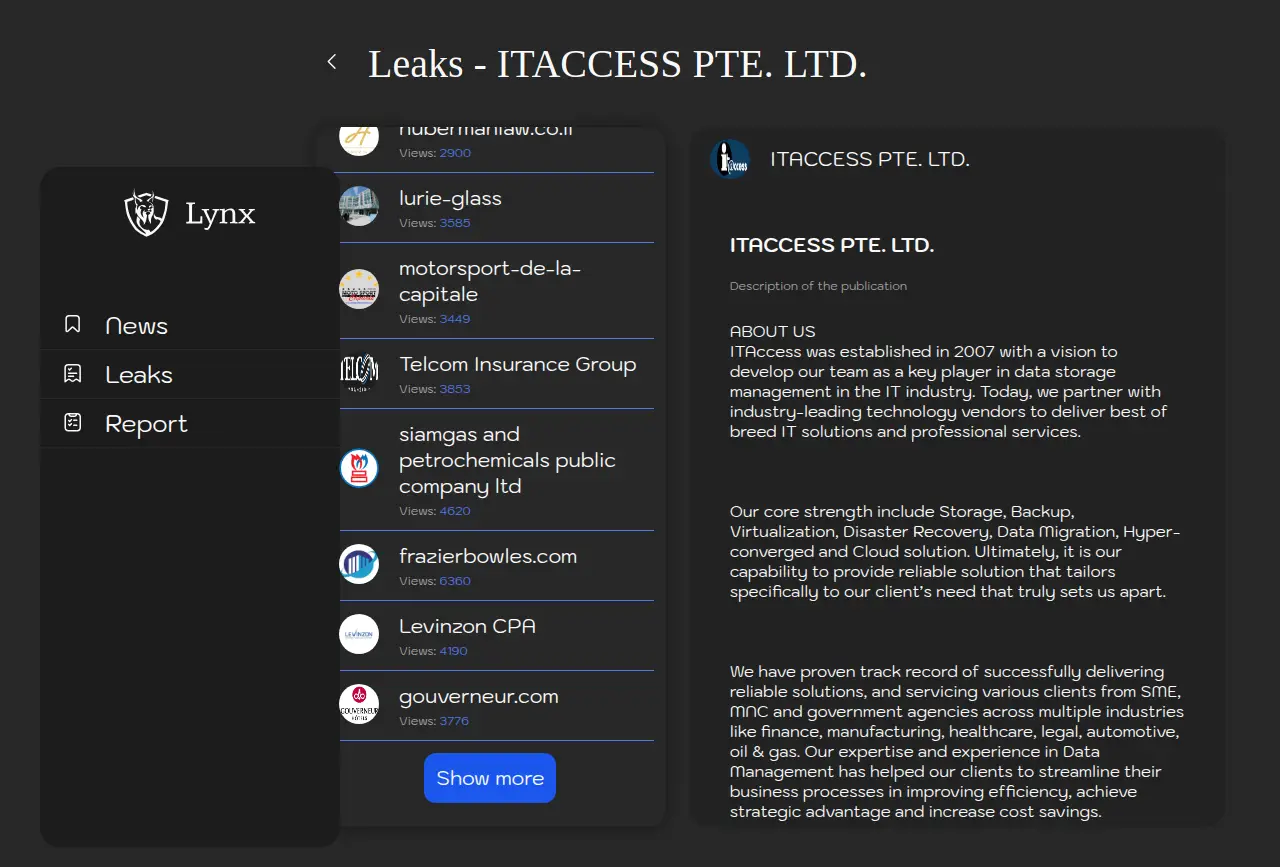Click the lurie-glass building thumbnail
Screen dimensions: 1280x867
tap(359, 206)
